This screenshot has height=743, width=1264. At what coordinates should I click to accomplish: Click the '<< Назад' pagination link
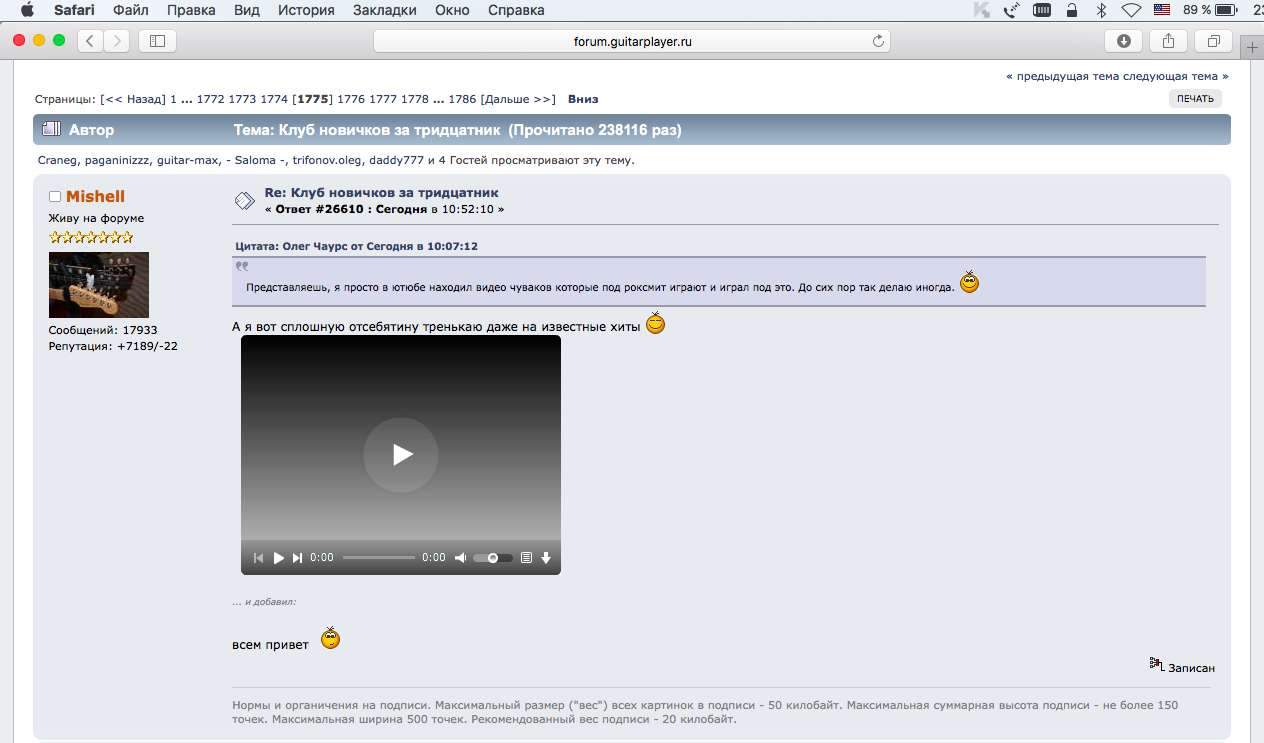click(133, 99)
